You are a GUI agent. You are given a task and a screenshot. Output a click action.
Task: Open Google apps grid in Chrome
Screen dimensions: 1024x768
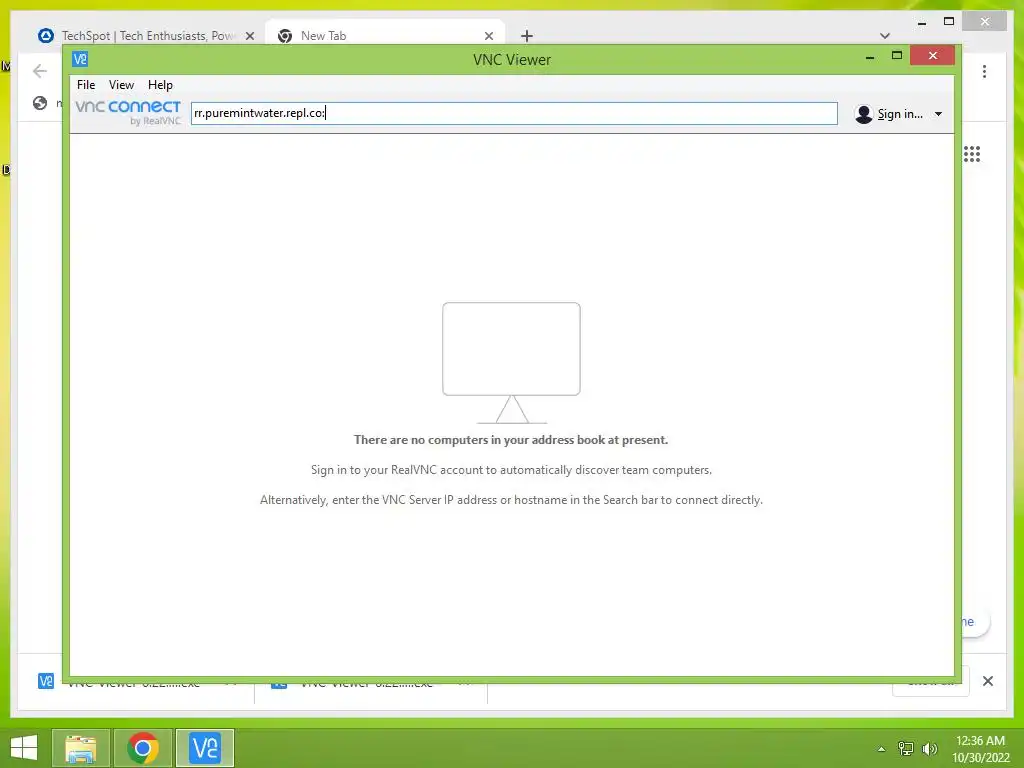[x=972, y=154]
